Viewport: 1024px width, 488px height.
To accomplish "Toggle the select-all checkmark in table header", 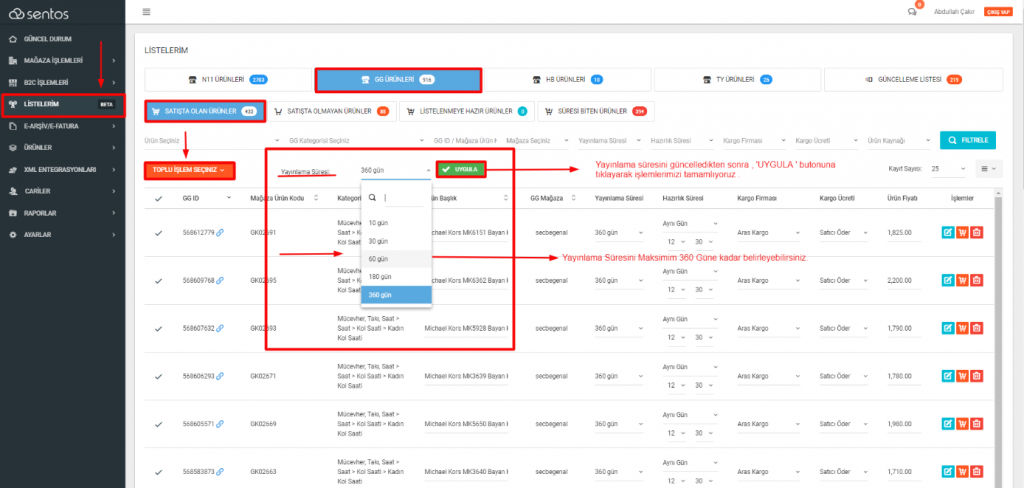I will (x=159, y=199).
